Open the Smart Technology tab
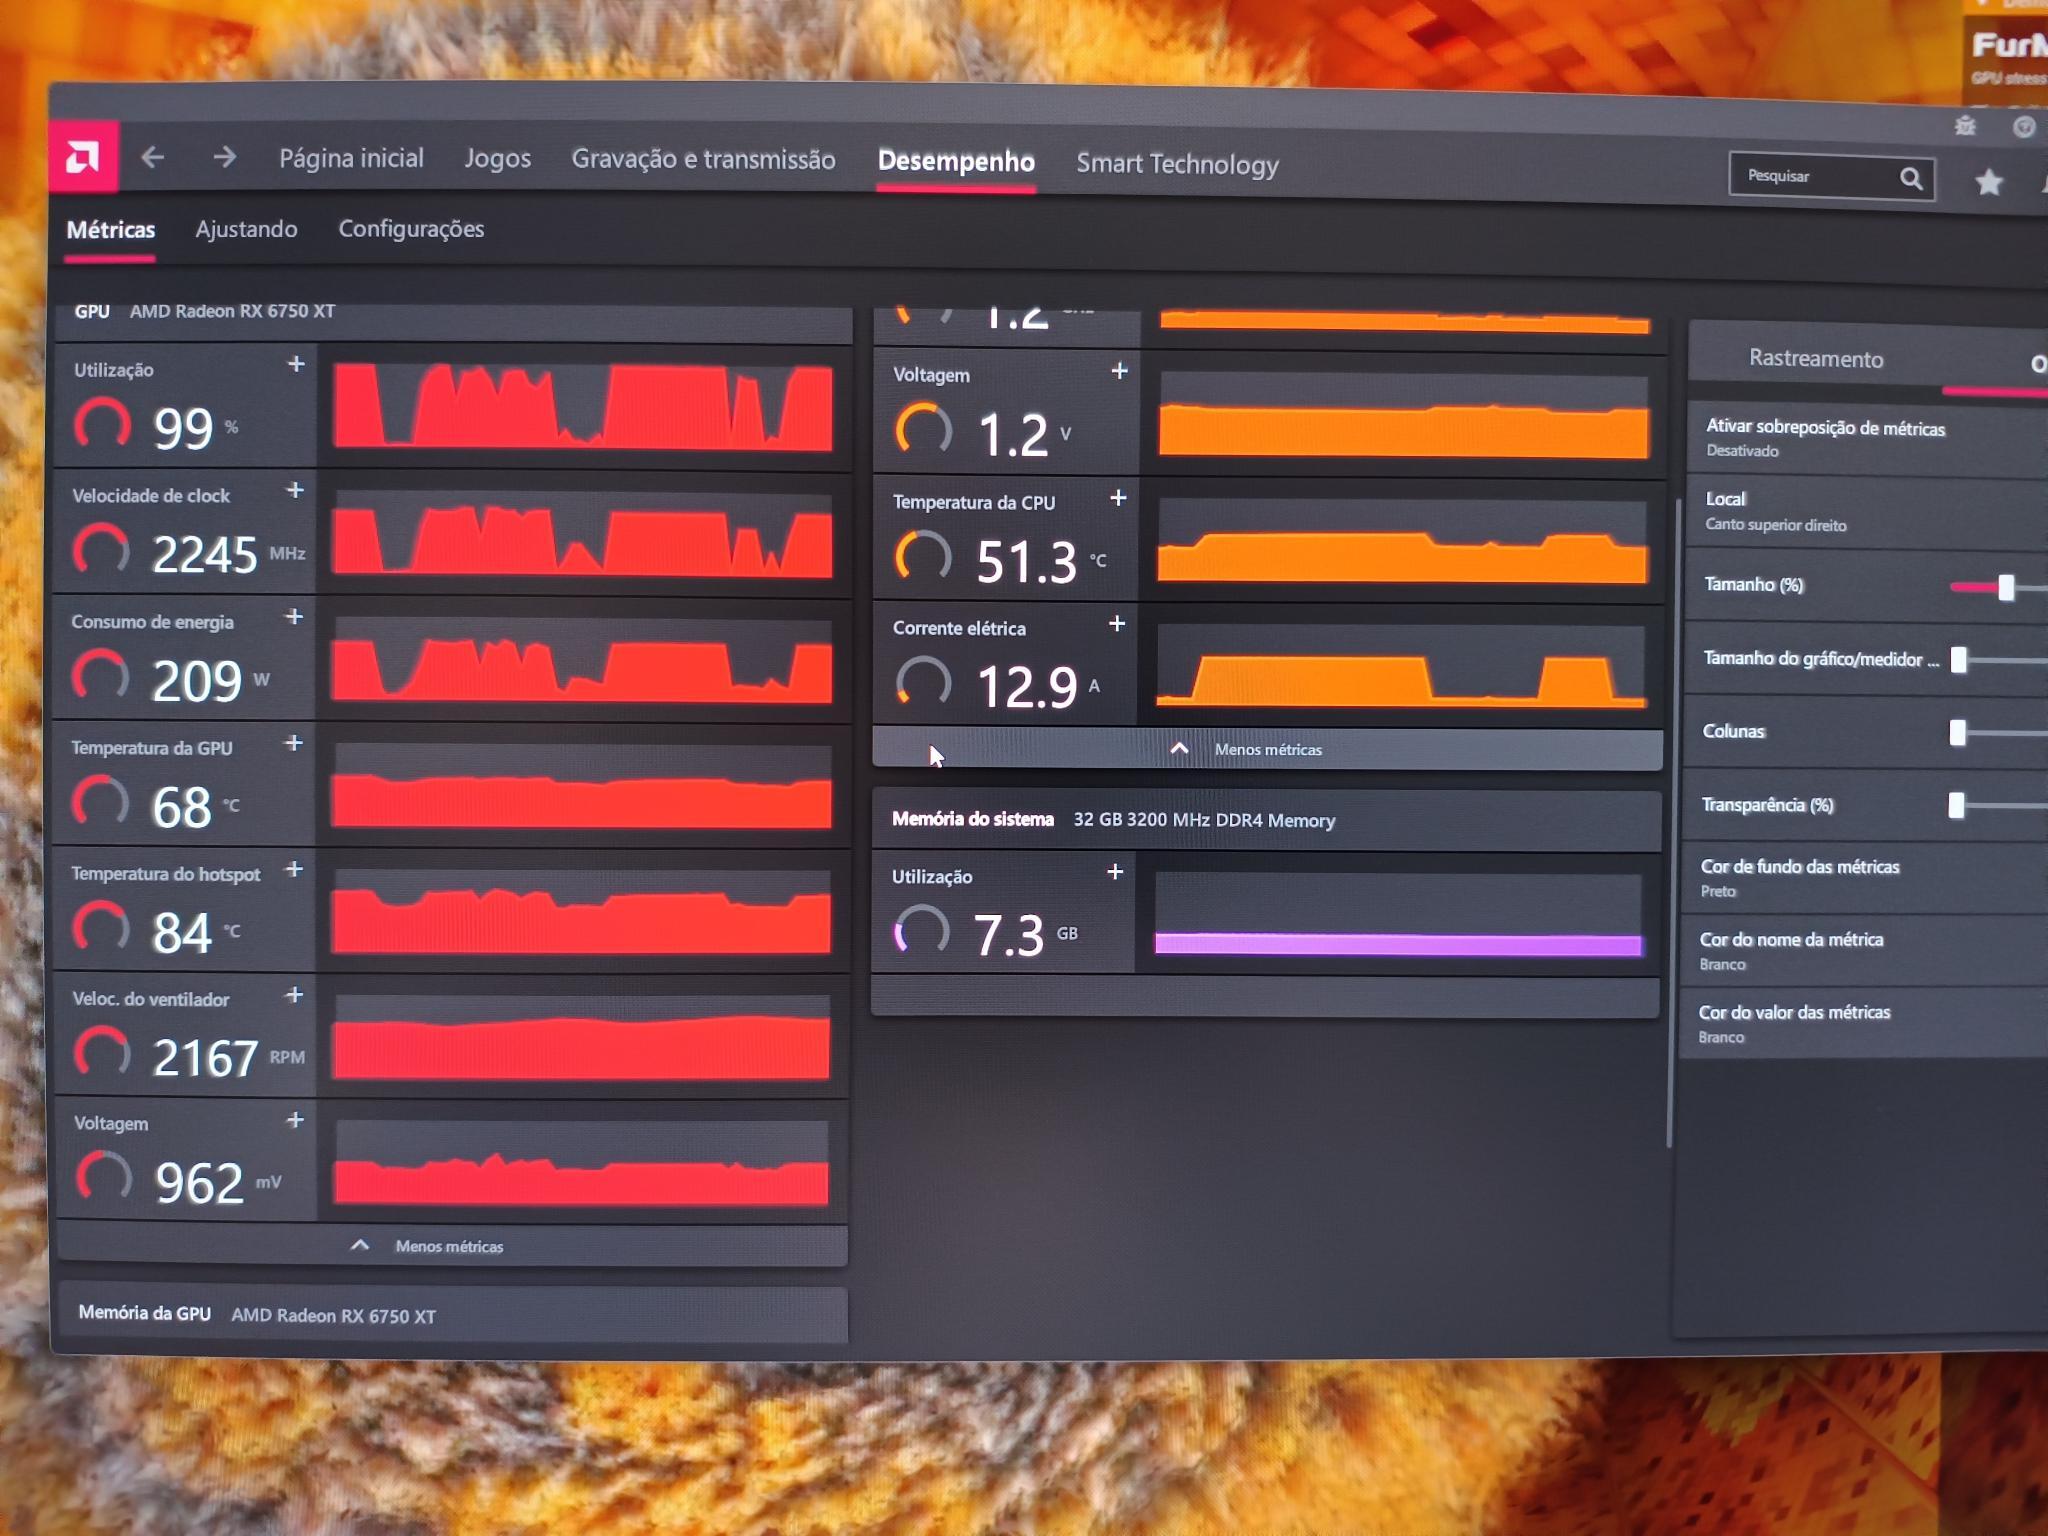The height and width of the screenshot is (1536, 2048). coord(1177,164)
